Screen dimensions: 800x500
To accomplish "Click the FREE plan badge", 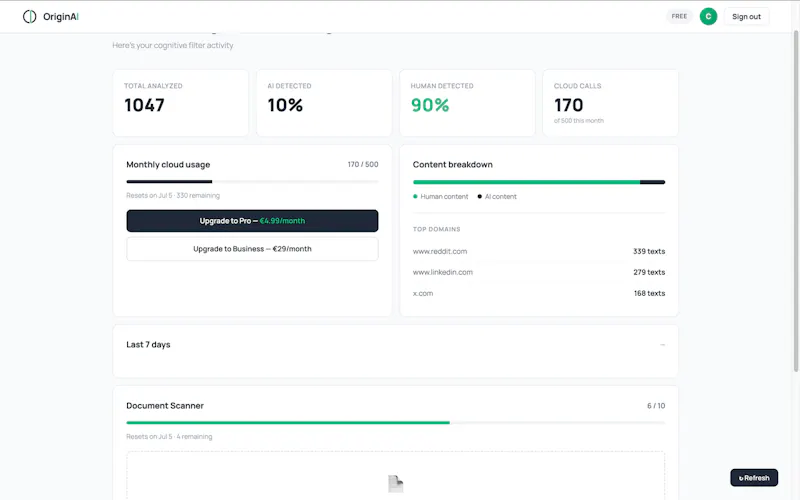I will tap(679, 16).
